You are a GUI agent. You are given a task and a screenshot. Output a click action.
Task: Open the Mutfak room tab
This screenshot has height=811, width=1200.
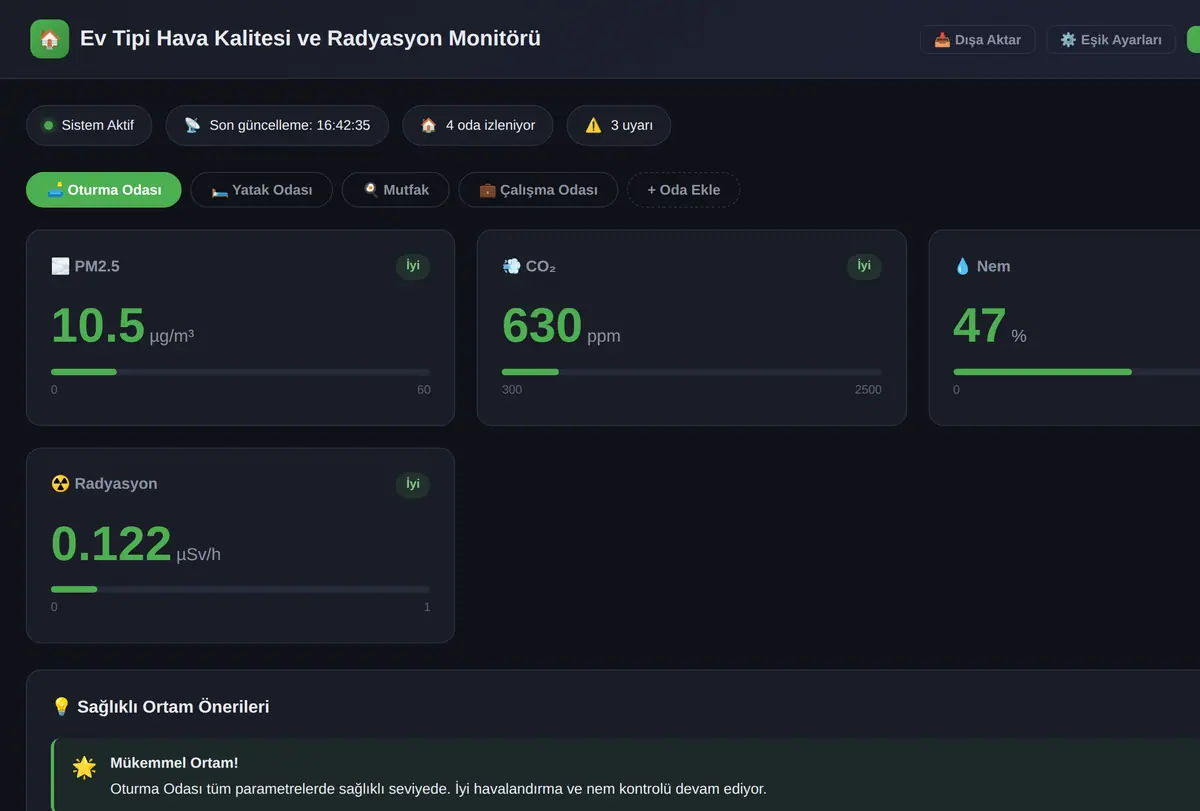(395, 190)
